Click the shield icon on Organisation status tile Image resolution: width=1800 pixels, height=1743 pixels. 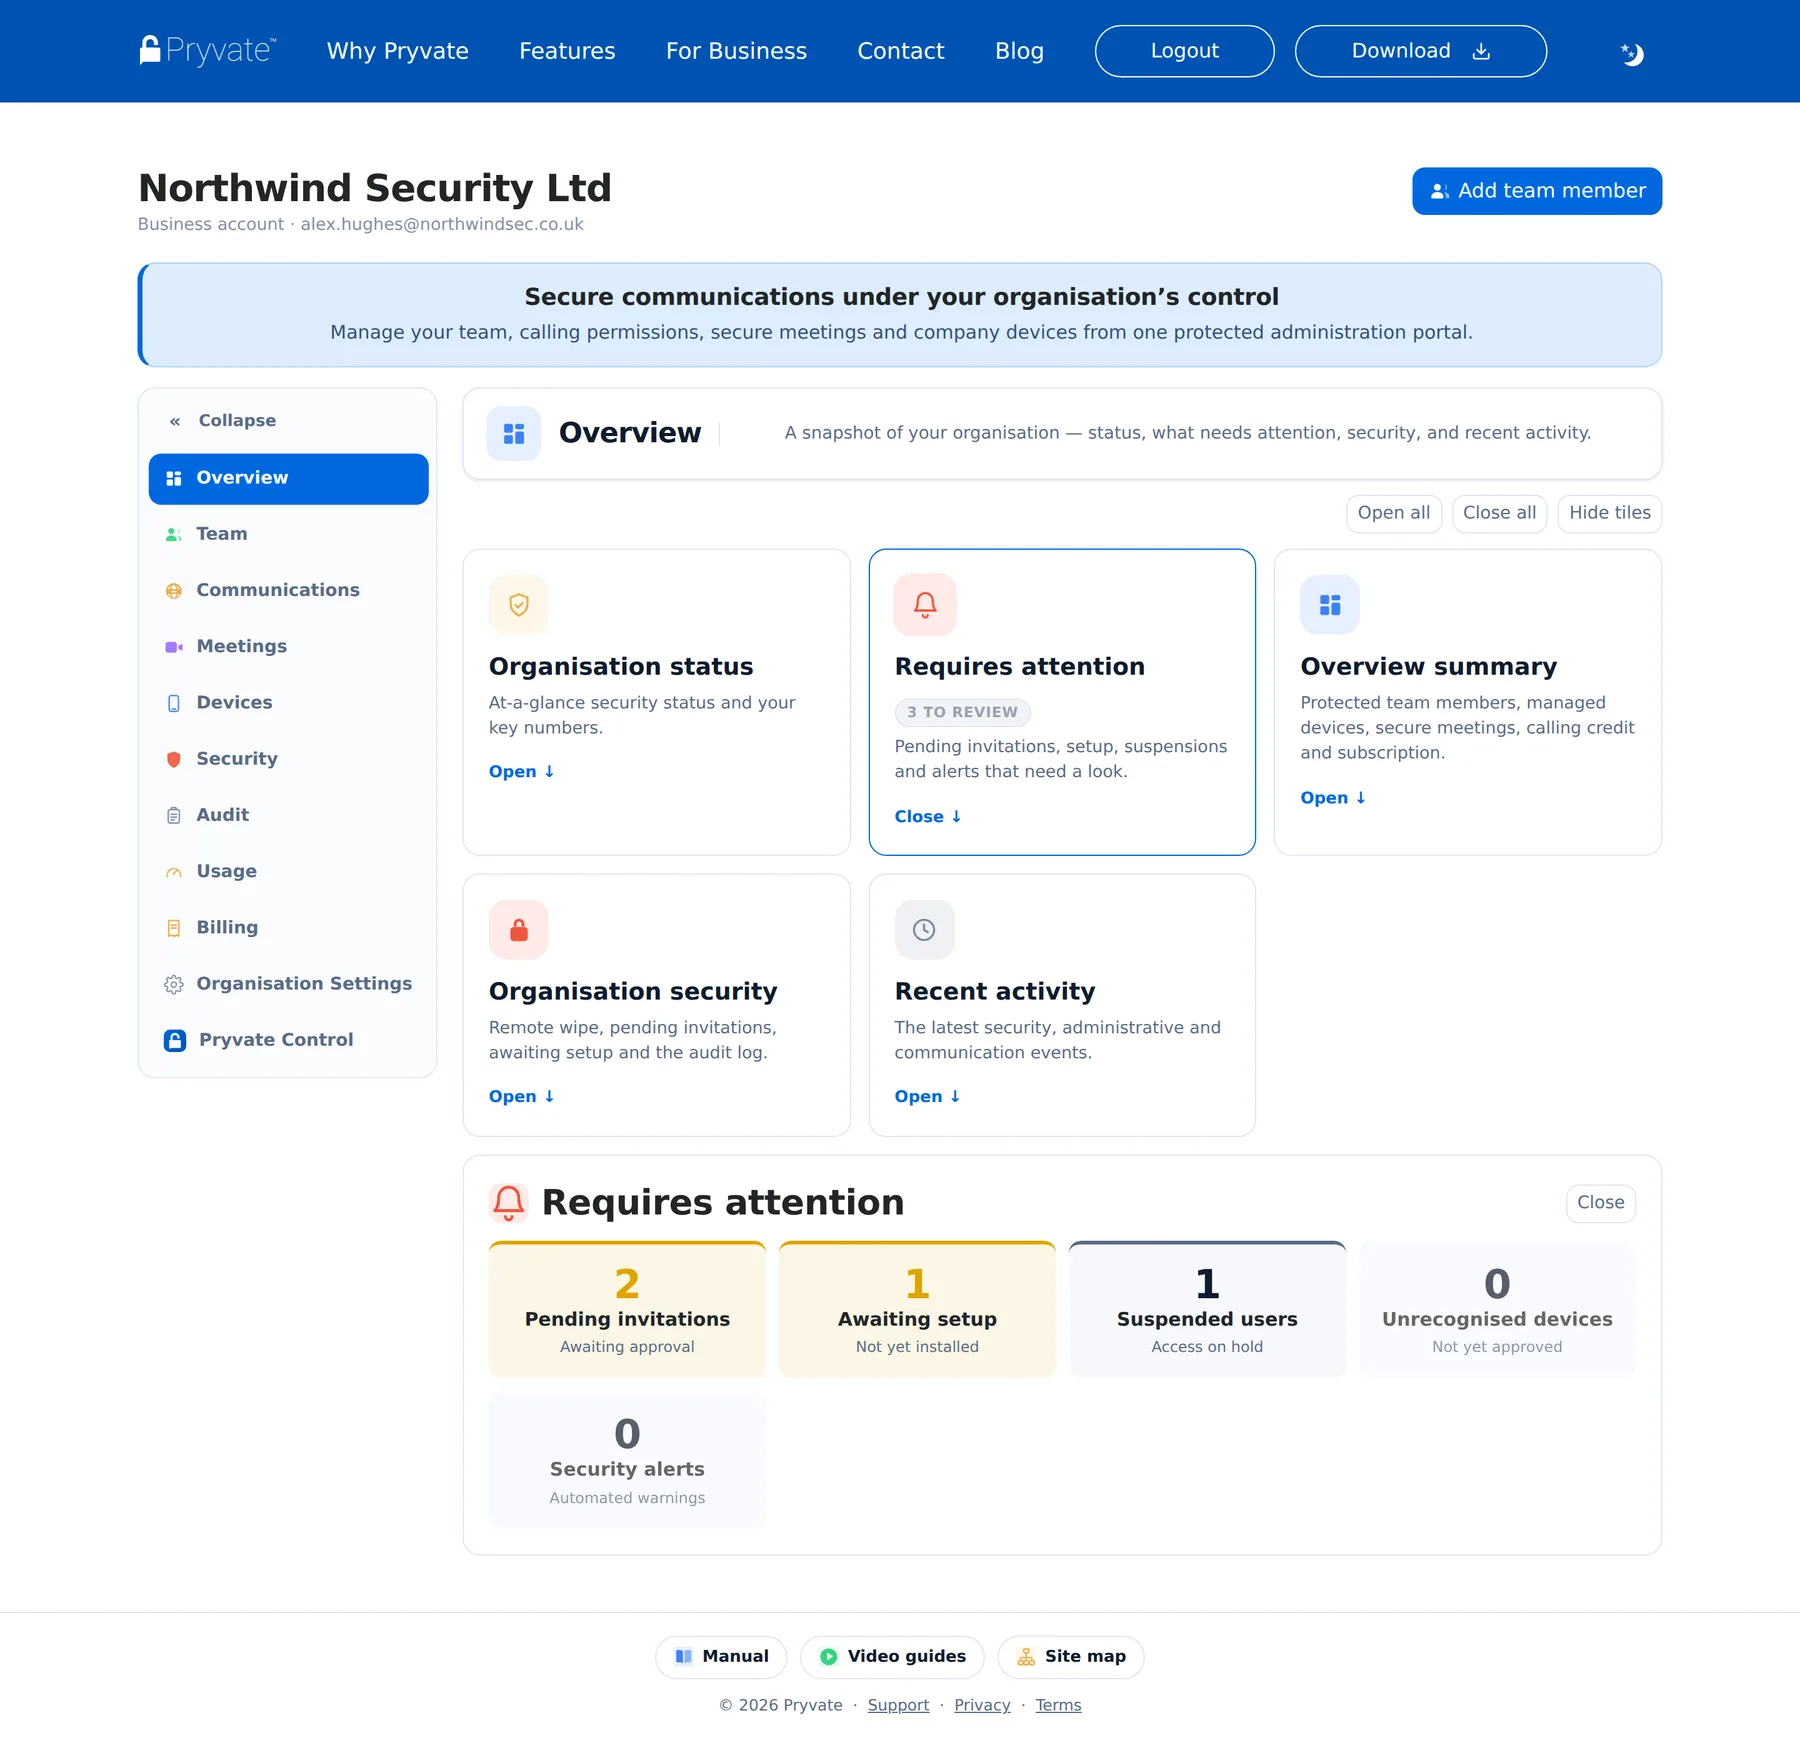518,605
